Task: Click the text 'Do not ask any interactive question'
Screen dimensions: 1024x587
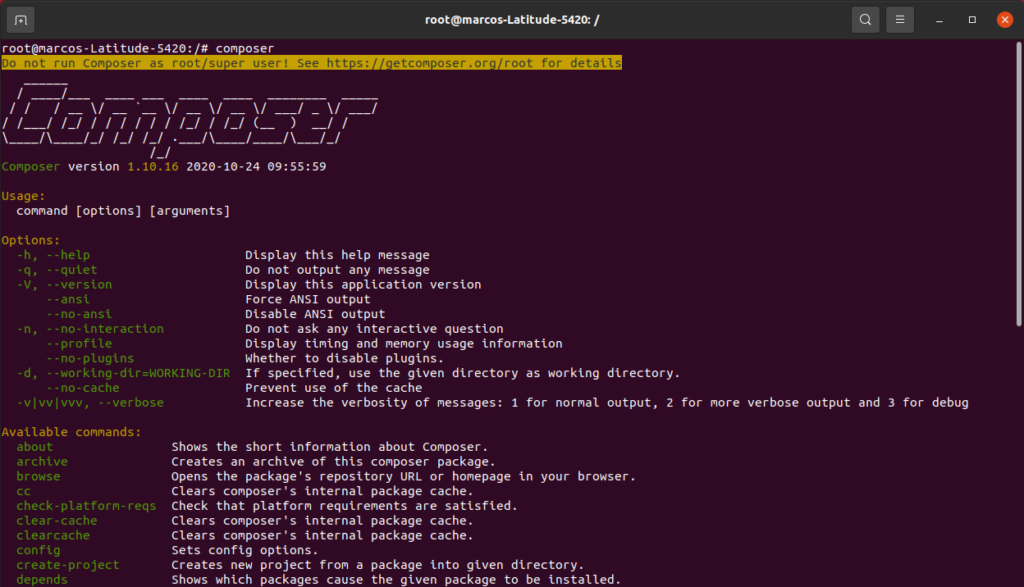Action: 374,329
